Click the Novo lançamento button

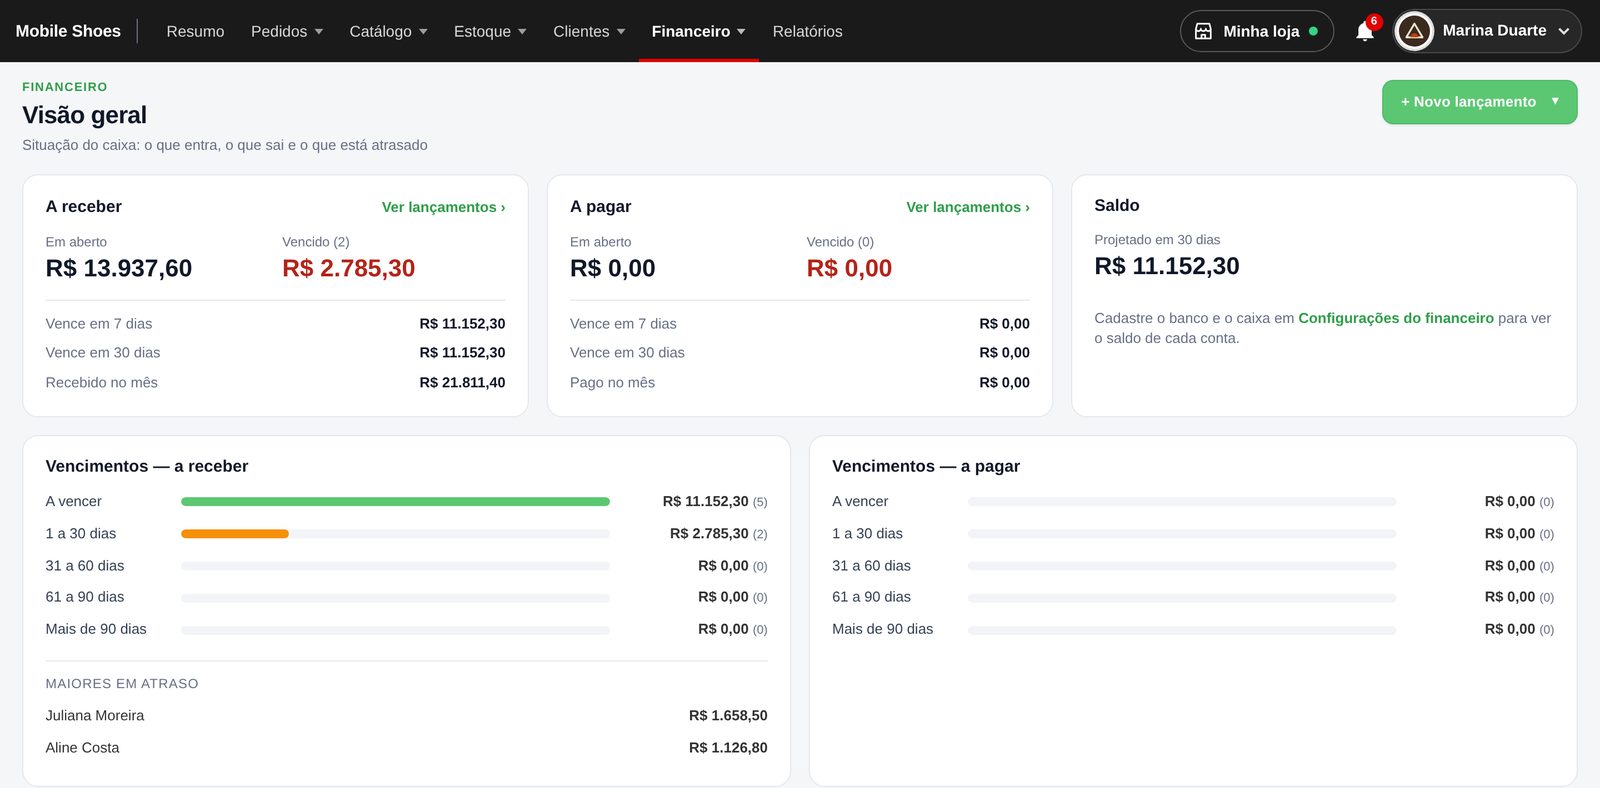1479,102
